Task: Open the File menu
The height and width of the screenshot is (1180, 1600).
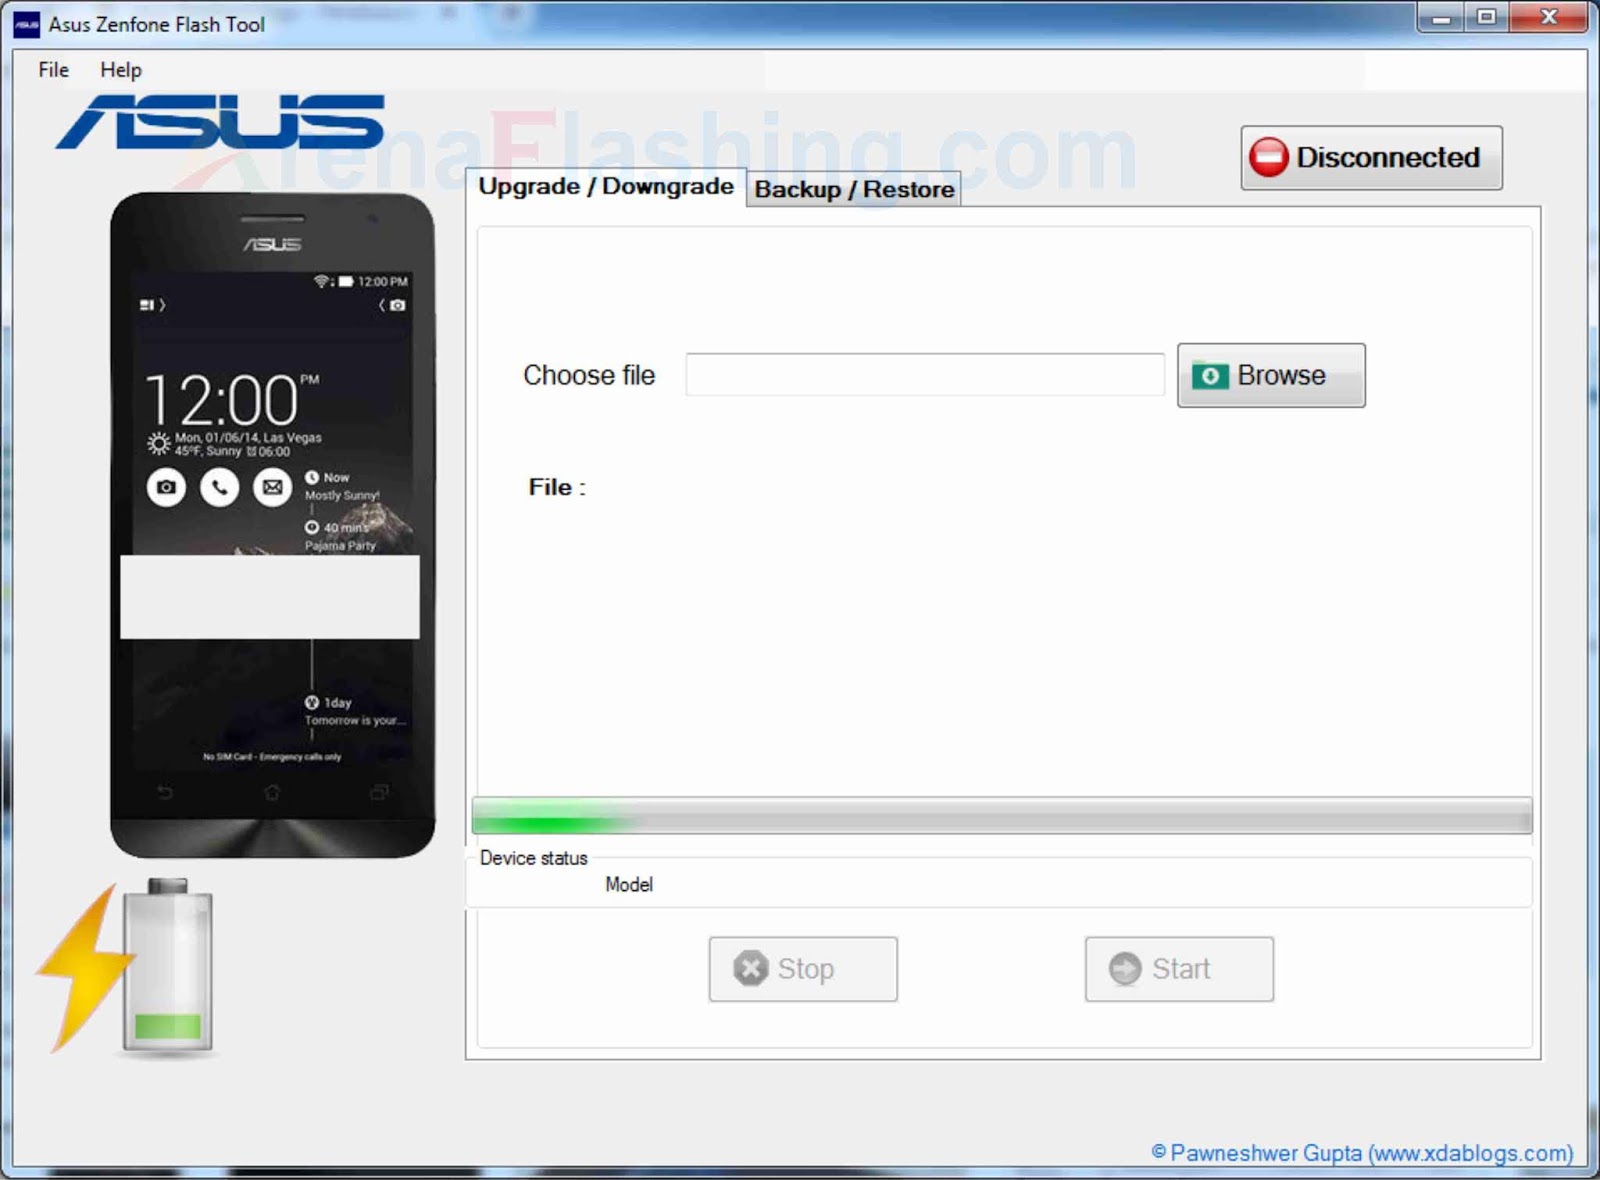Action: coord(53,70)
